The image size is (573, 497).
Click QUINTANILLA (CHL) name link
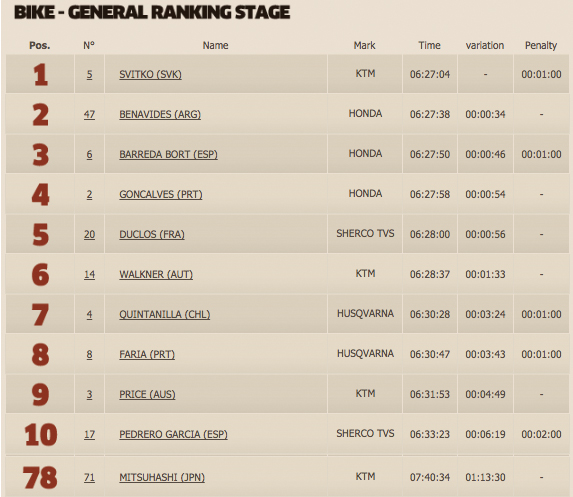[164, 314]
